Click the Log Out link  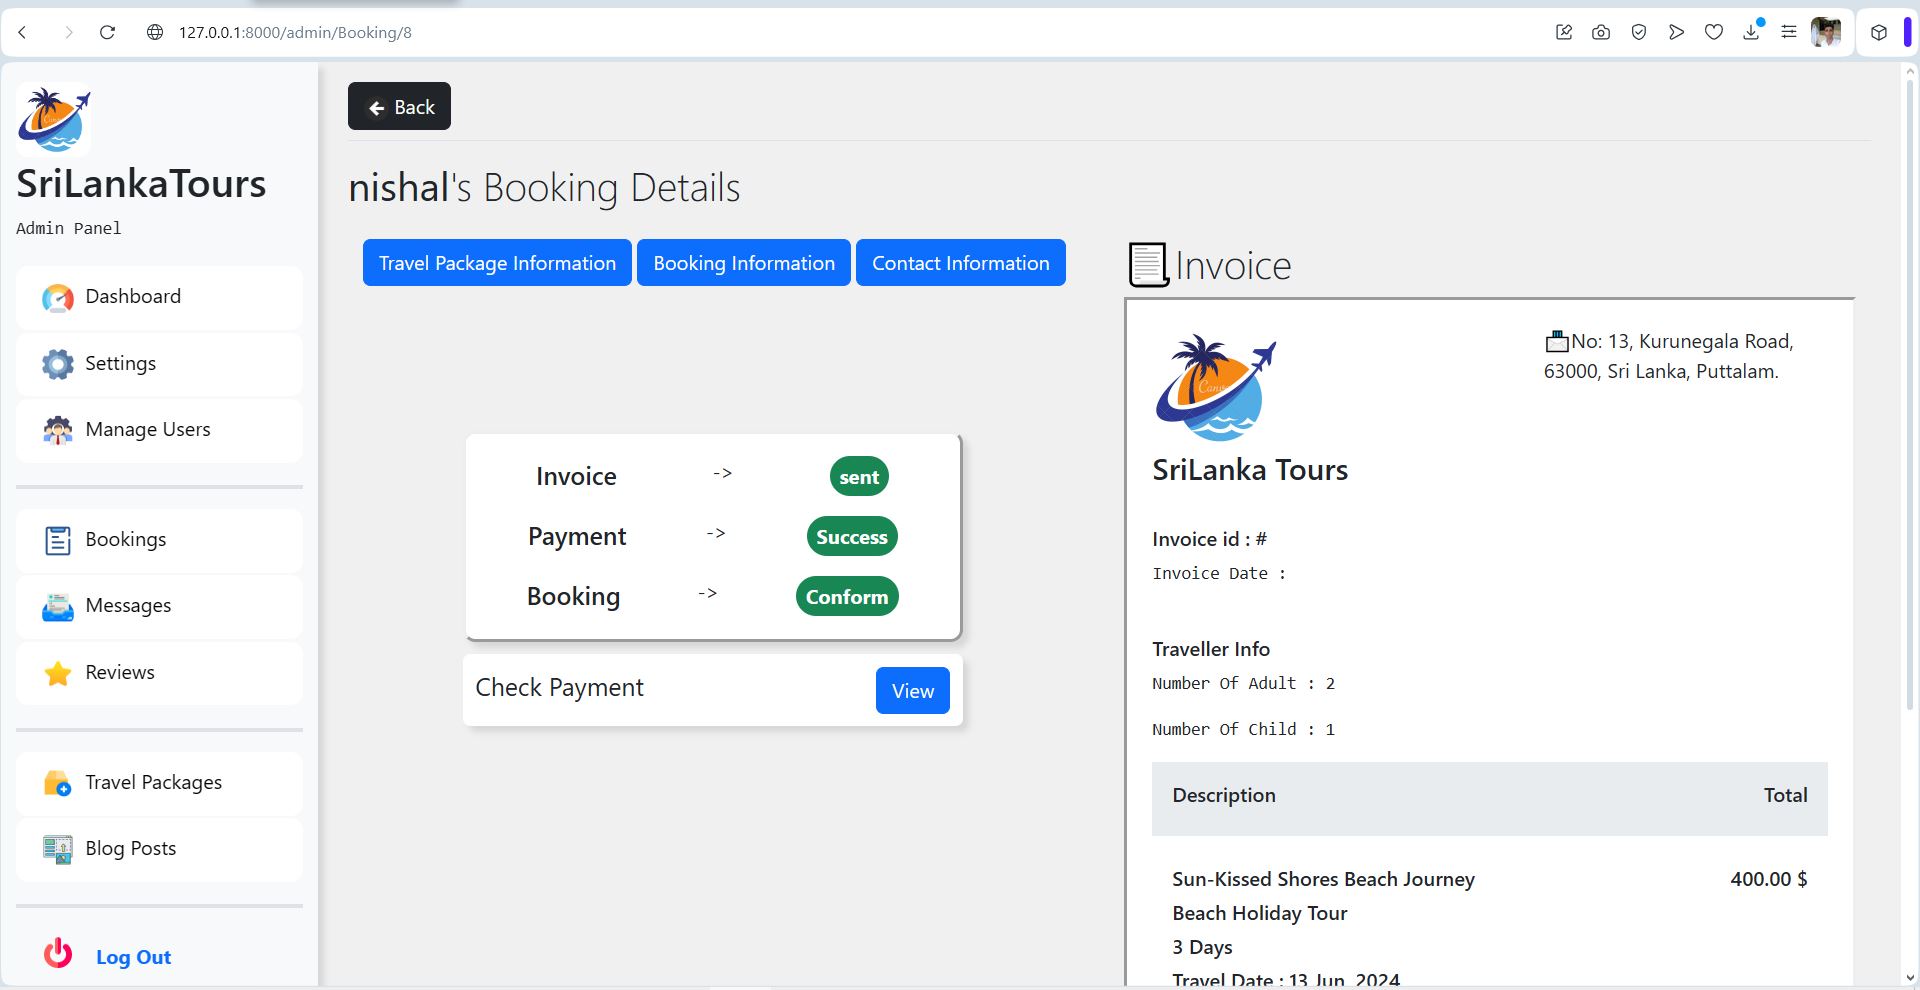pos(133,957)
